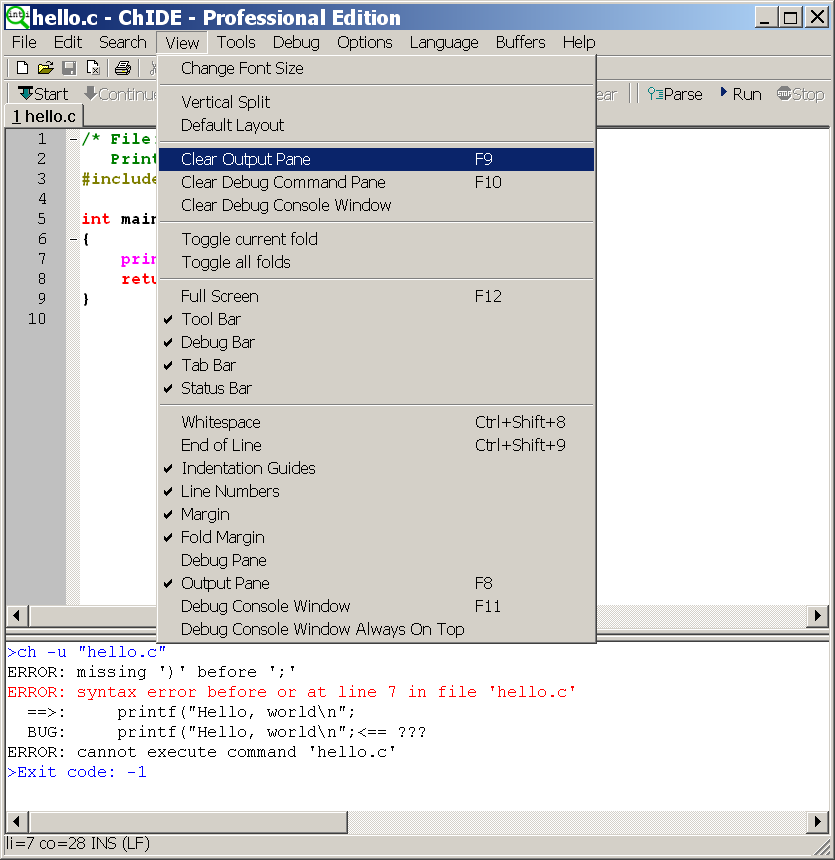Screen dimensions: 835x860
Task: Click the Stop button in debug bar
Action: tap(800, 94)
